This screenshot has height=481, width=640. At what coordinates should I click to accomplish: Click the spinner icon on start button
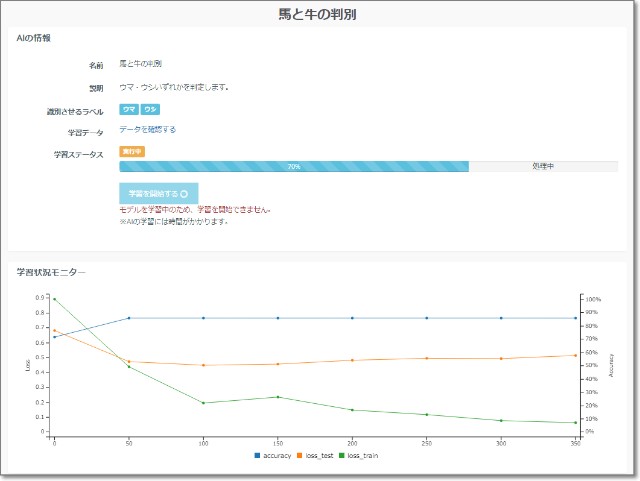(x=184, y=194)
